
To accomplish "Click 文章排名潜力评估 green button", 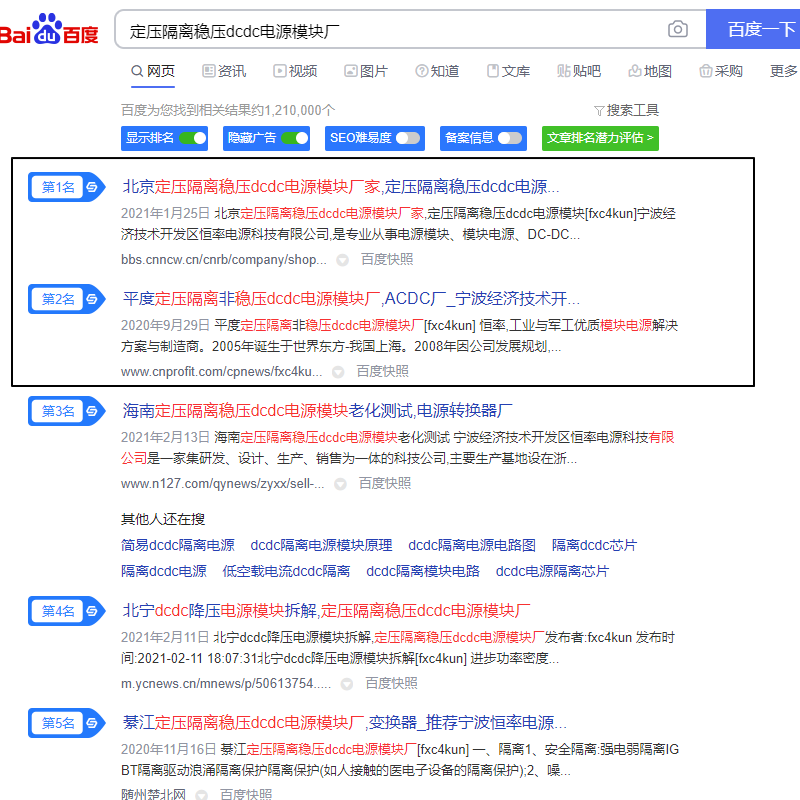I will click(600, 138).
